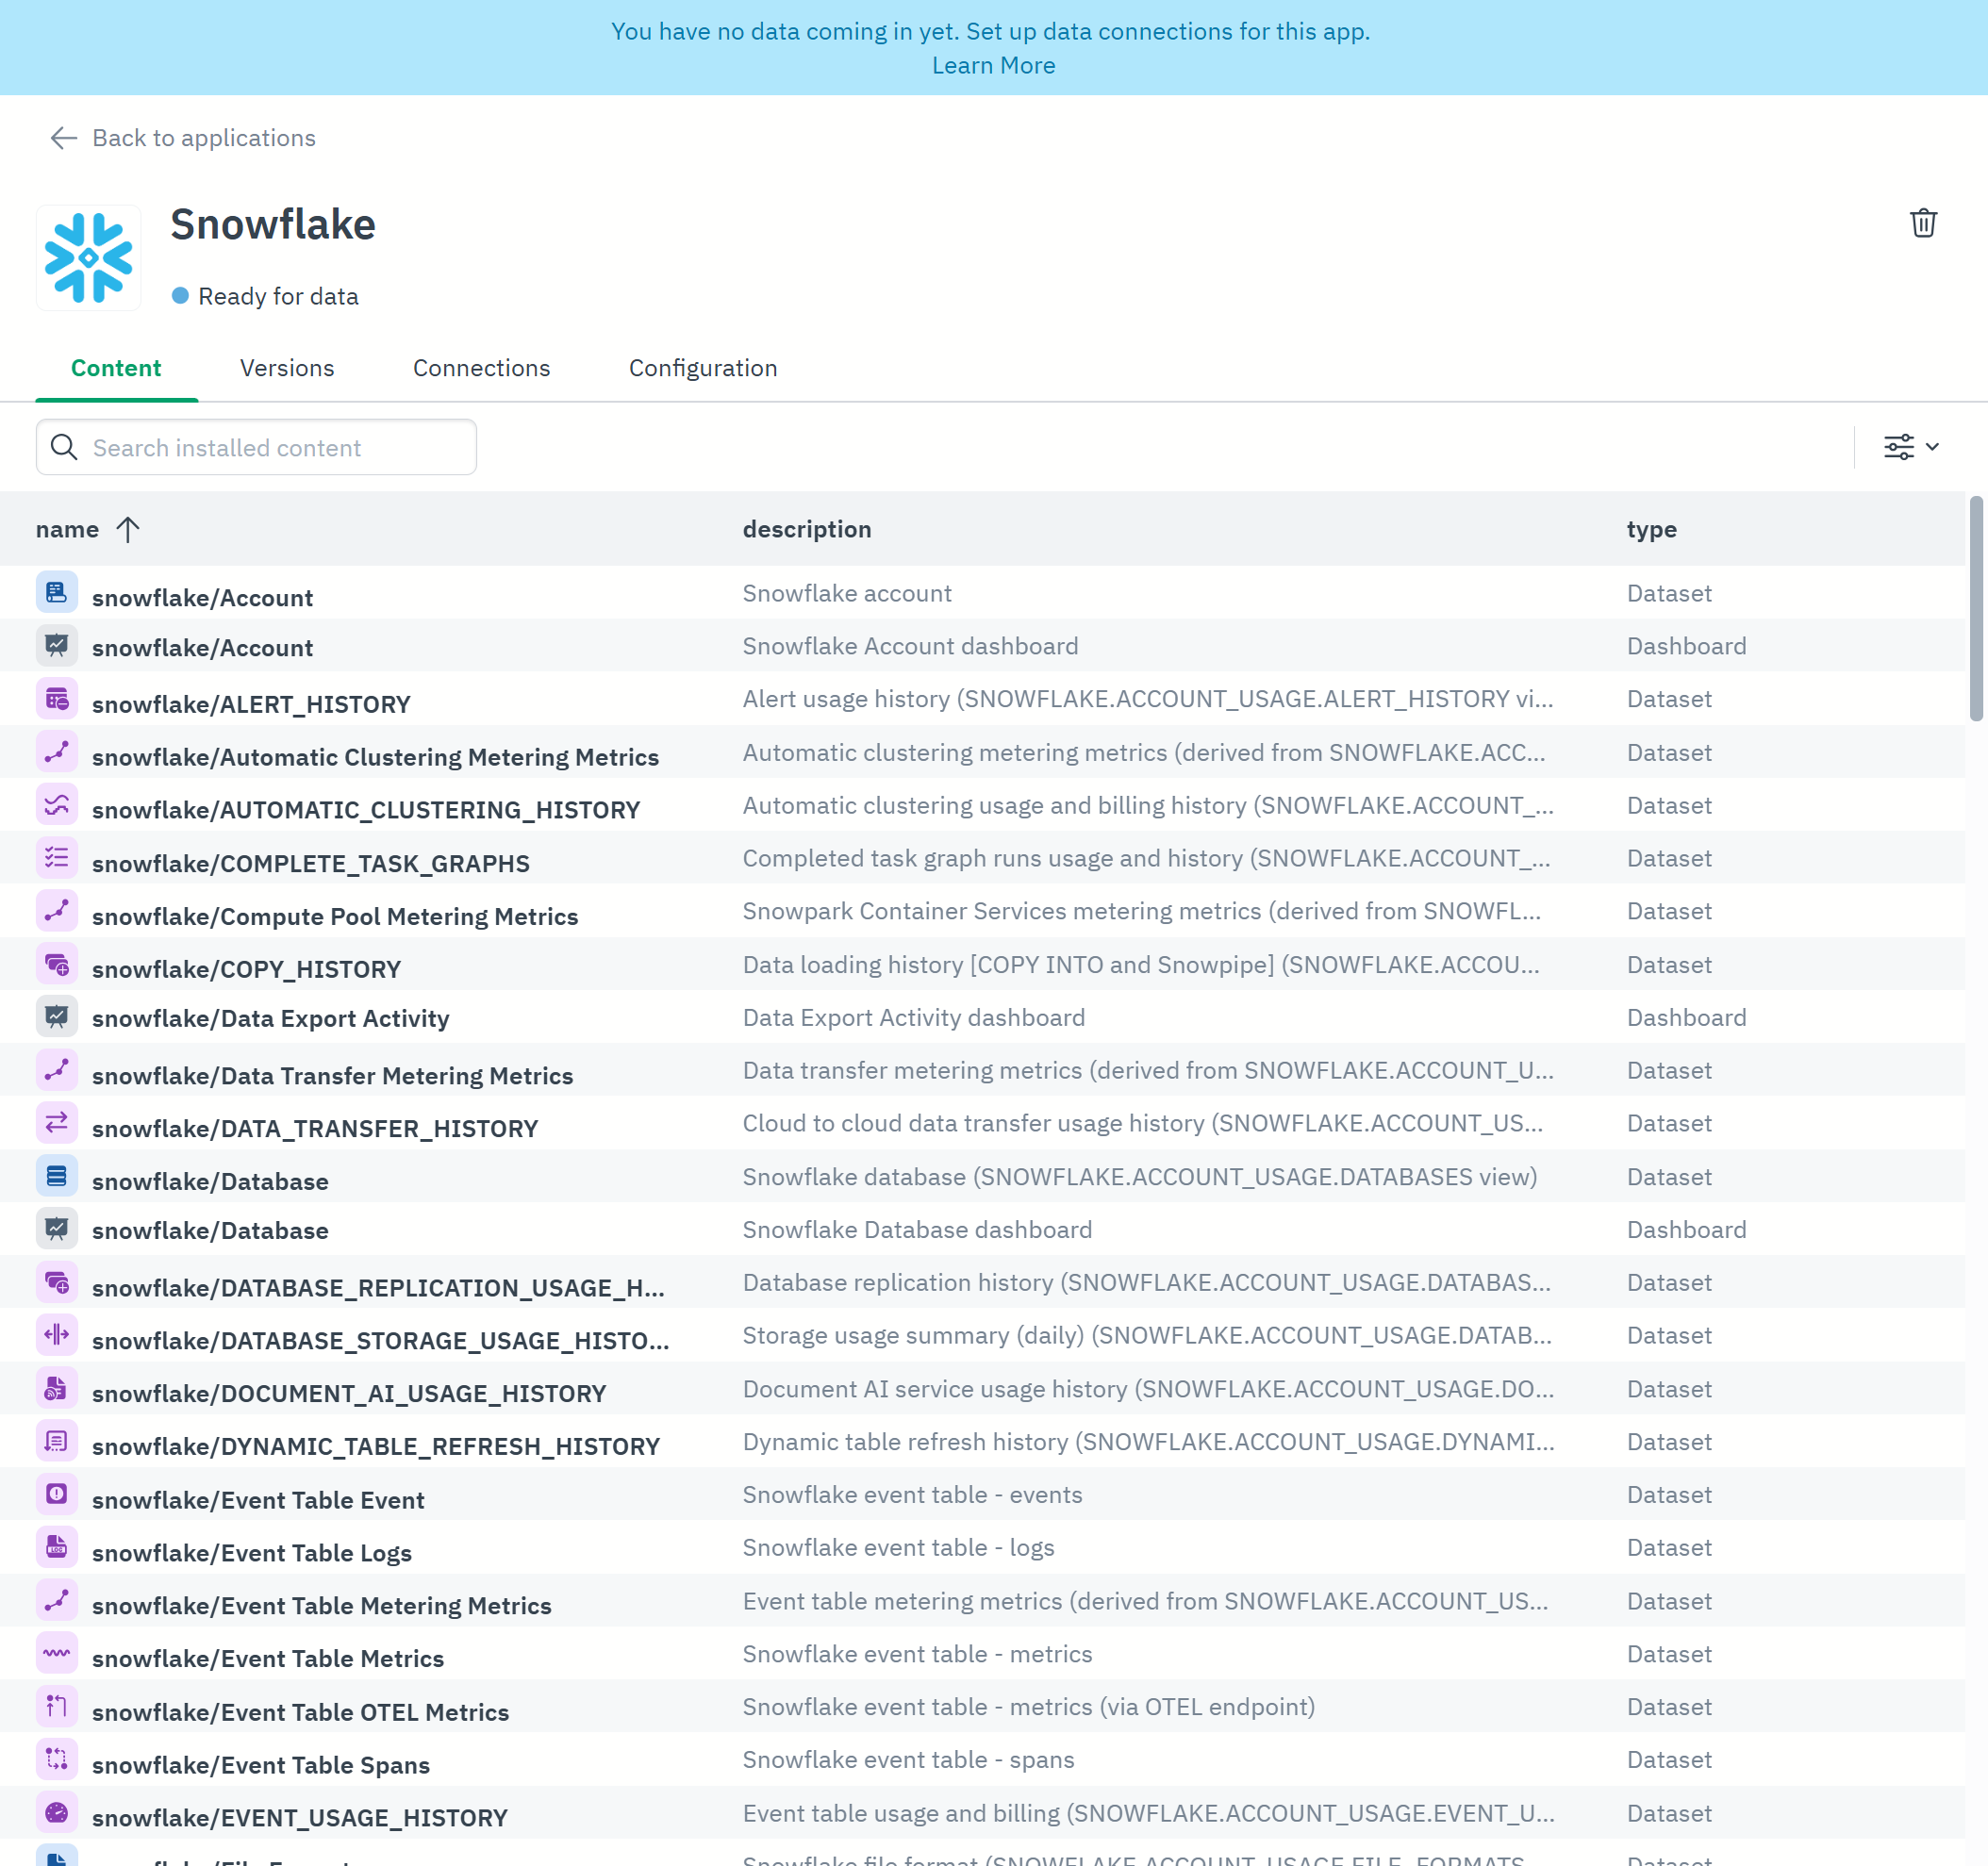Click the delete app trash icon
The height and width of the screenshot is (1866, 1988).
pyautogui.click(x=1922, y=223)
